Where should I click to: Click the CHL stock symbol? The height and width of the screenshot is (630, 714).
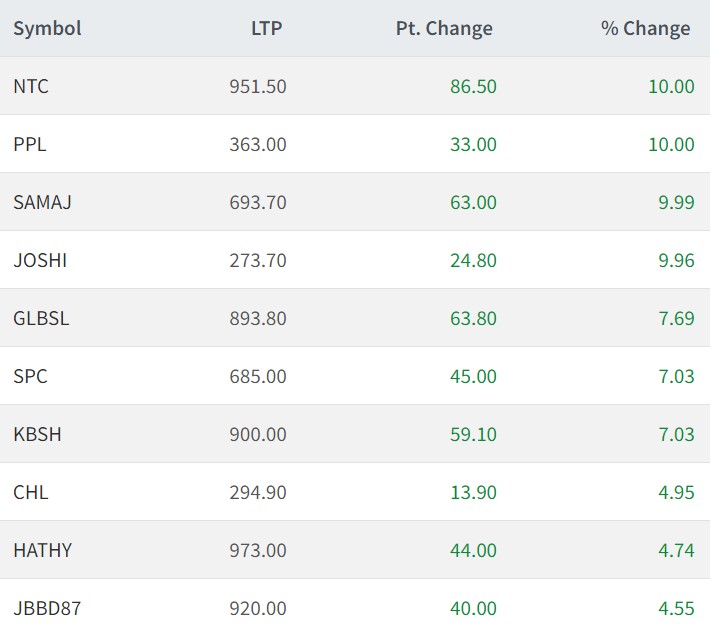31,493
